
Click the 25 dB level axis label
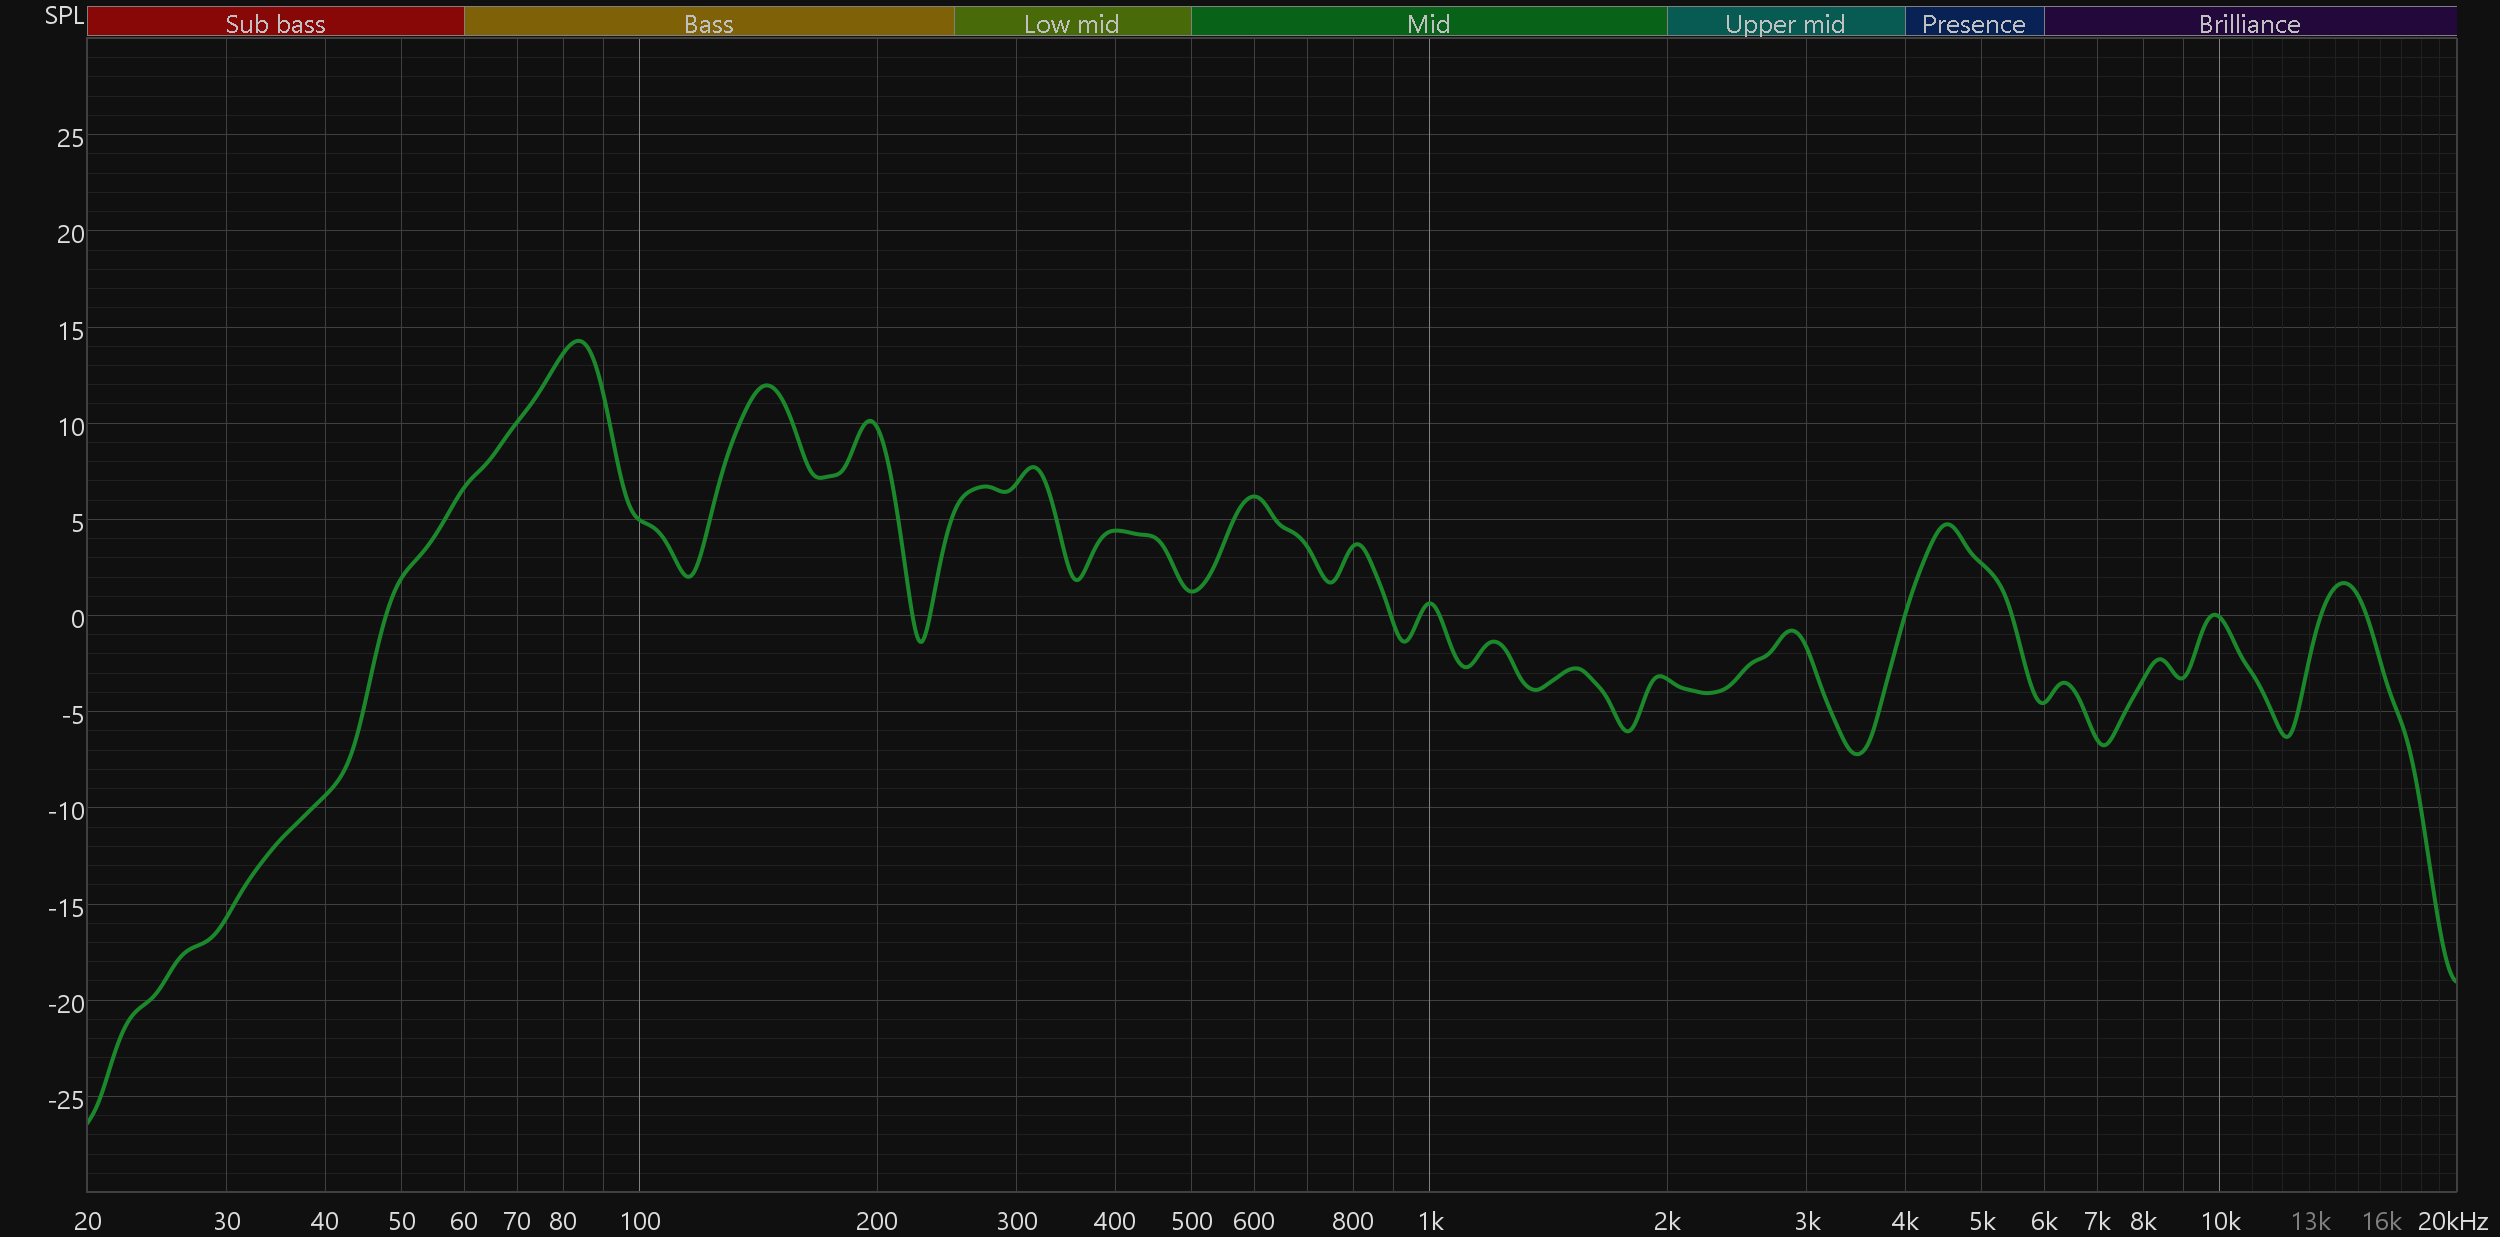70,138
